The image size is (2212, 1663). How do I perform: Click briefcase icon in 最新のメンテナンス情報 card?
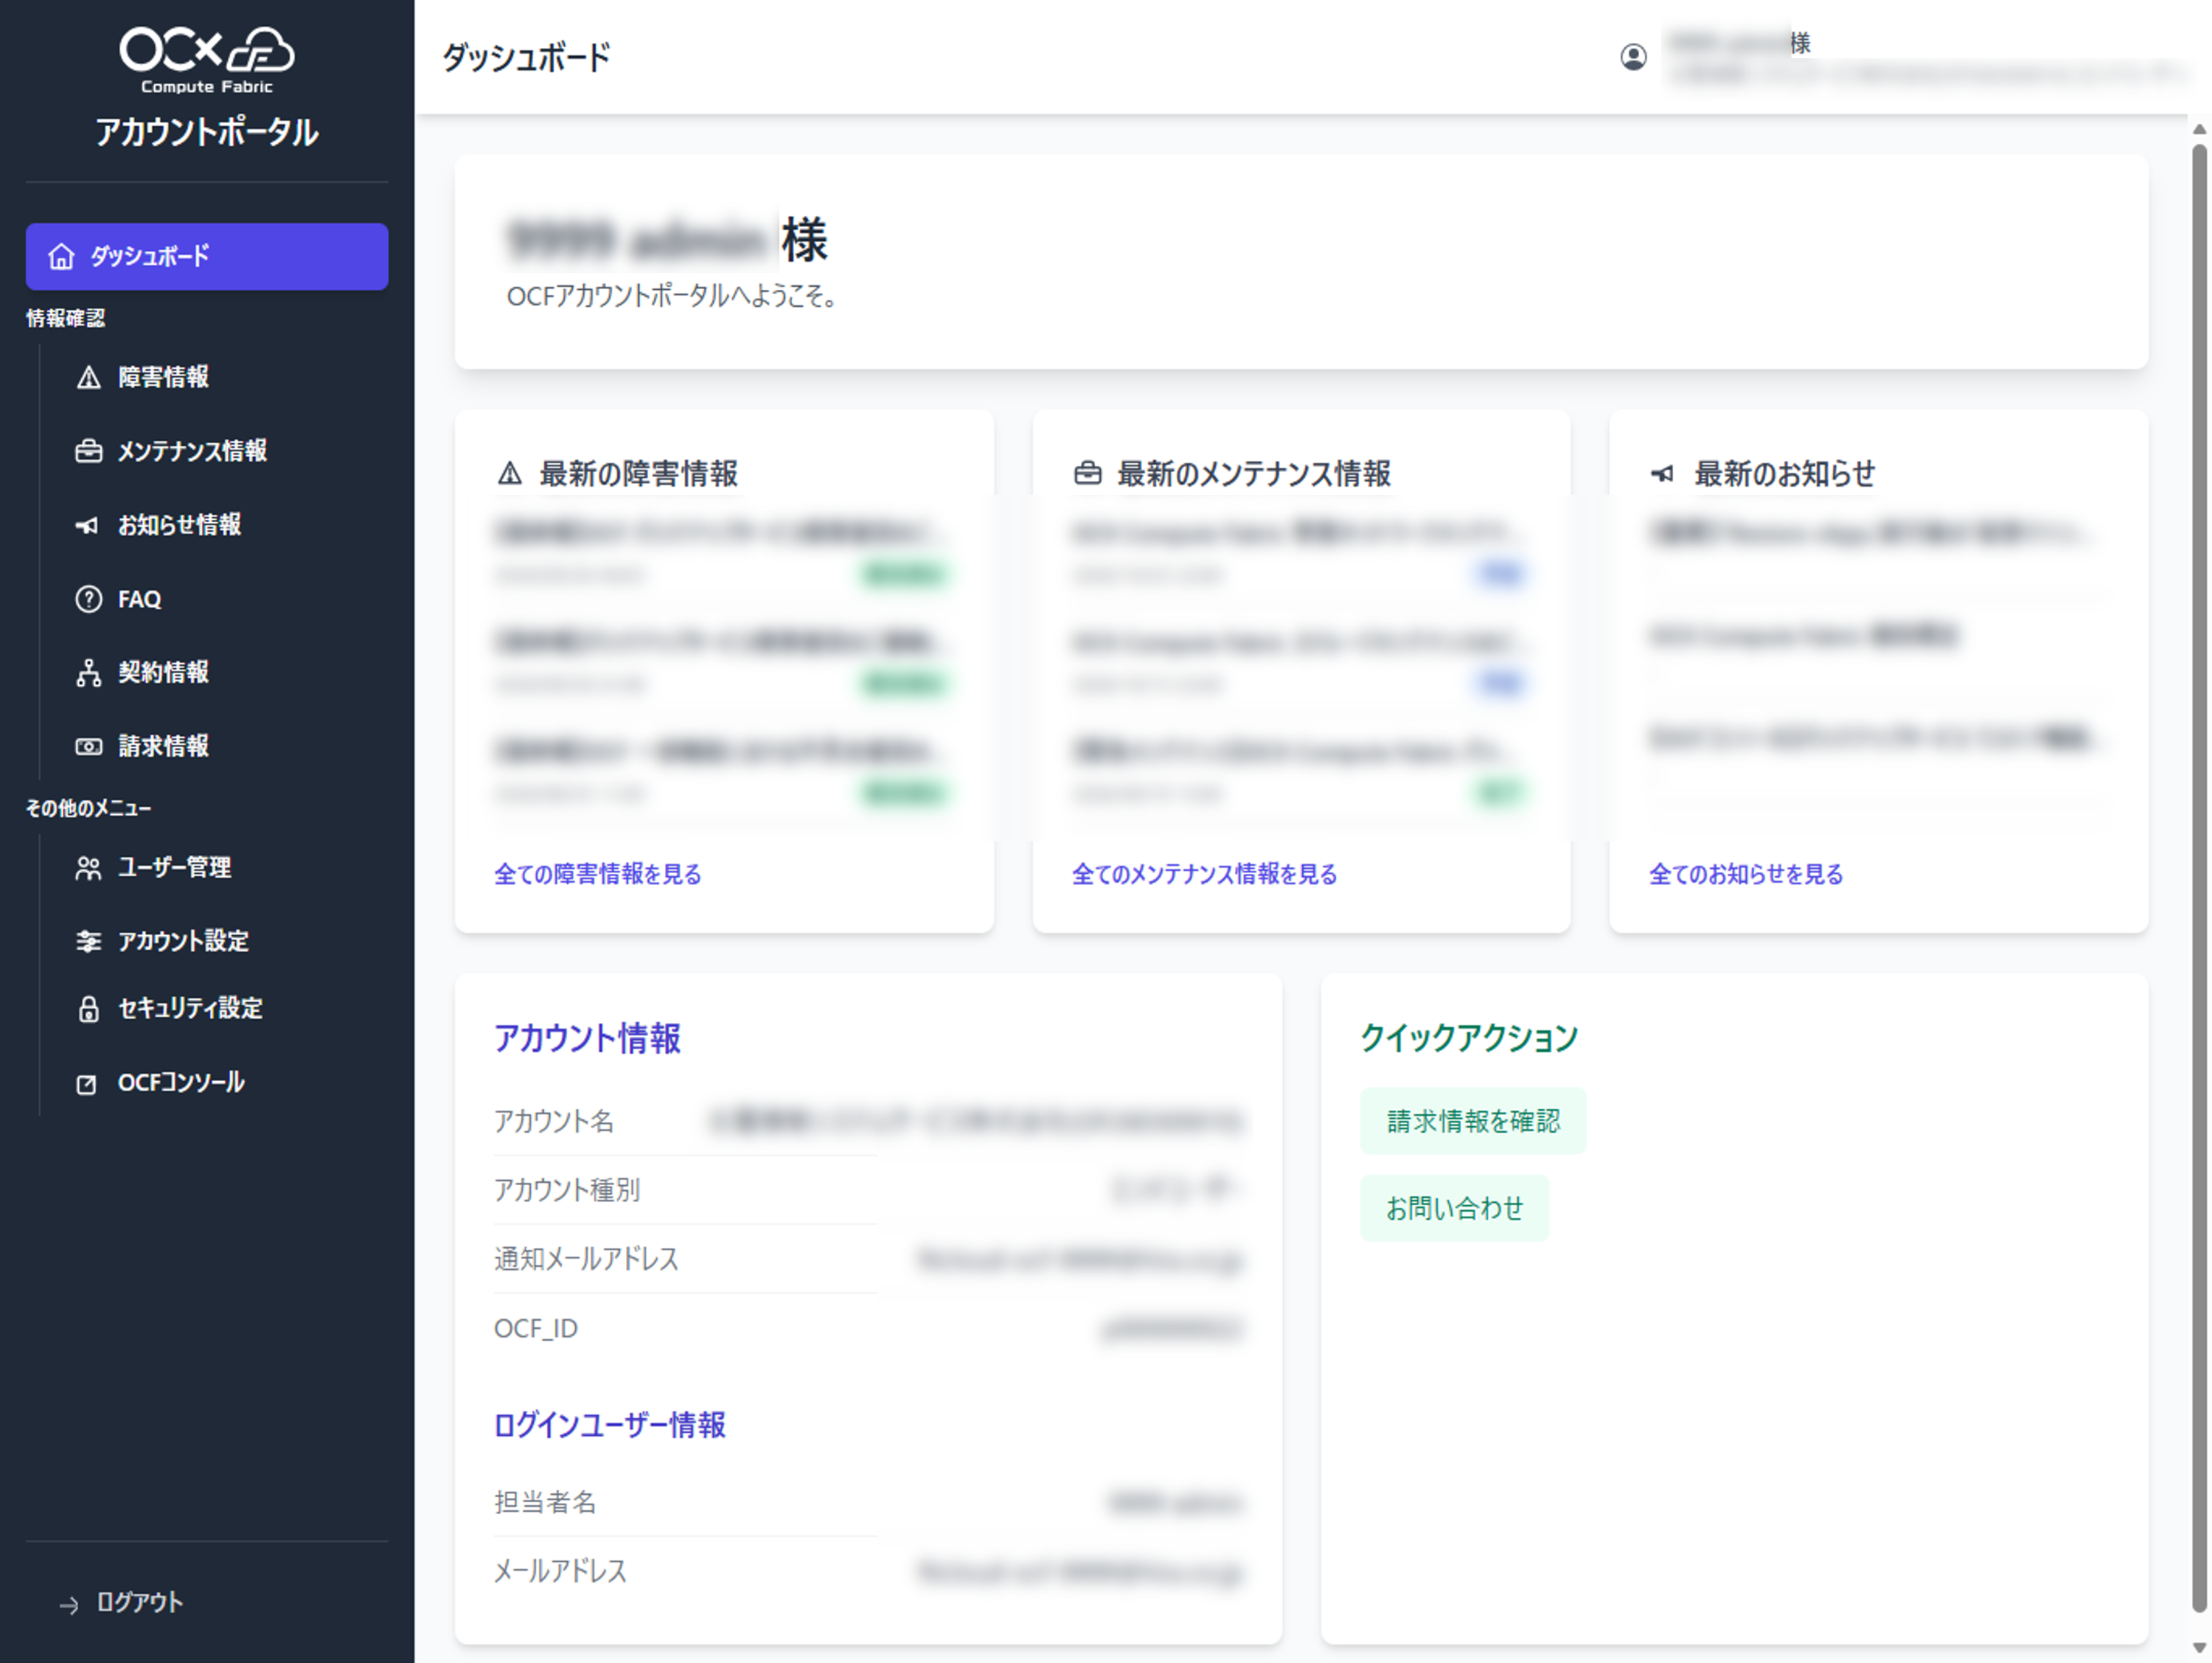[x=1087, y=473]
